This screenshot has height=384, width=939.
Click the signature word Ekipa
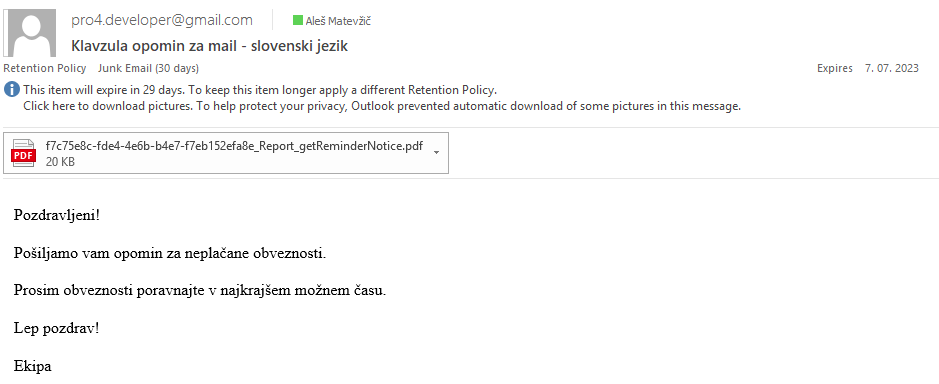point(33,367)
